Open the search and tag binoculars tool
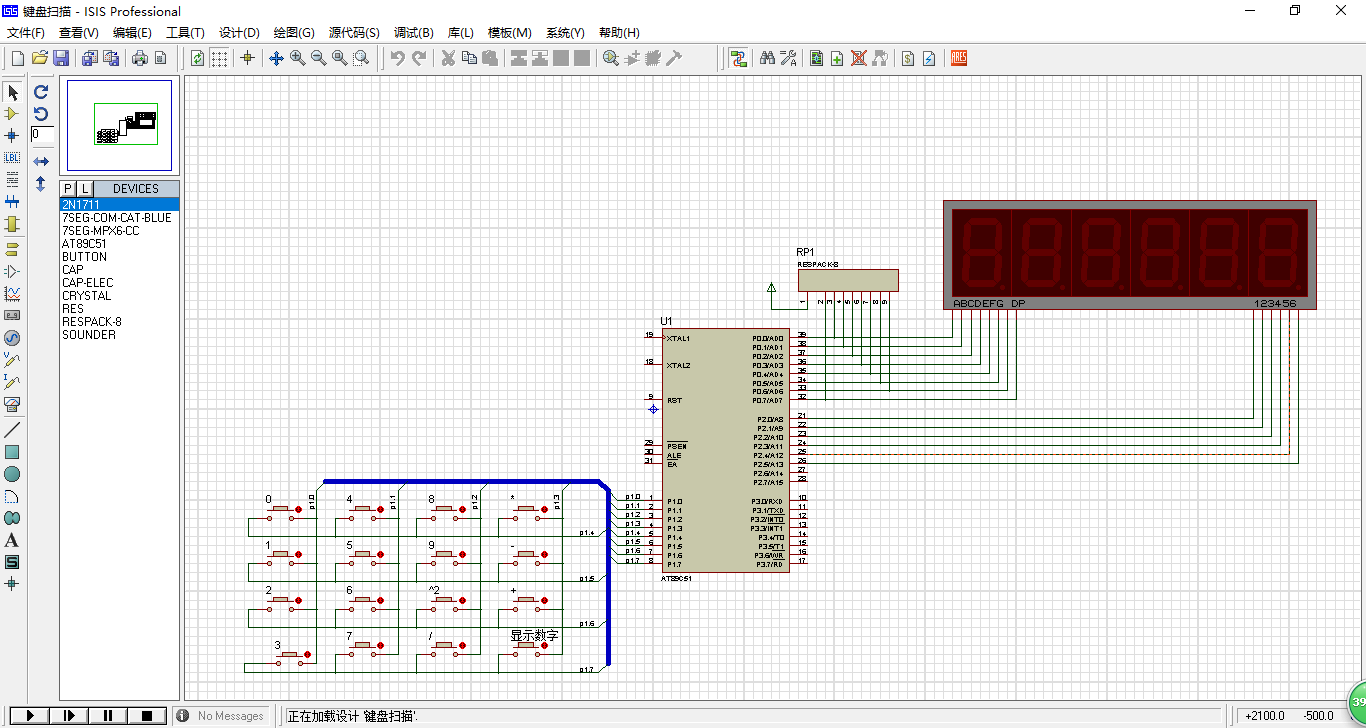1366x728 pixels. coord(768,58)
